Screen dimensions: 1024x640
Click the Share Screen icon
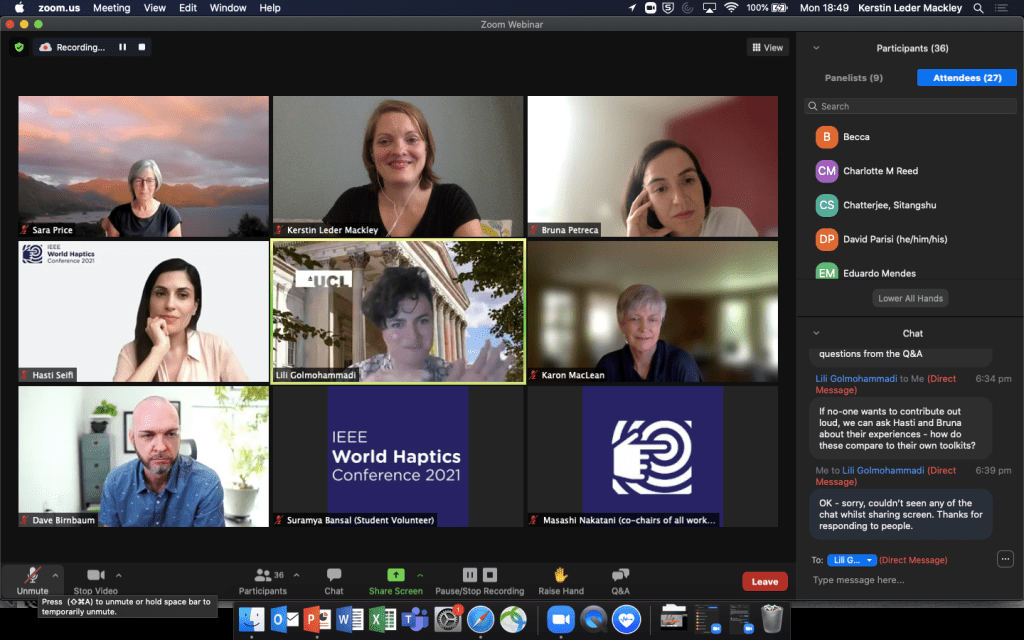click(395, 575)
